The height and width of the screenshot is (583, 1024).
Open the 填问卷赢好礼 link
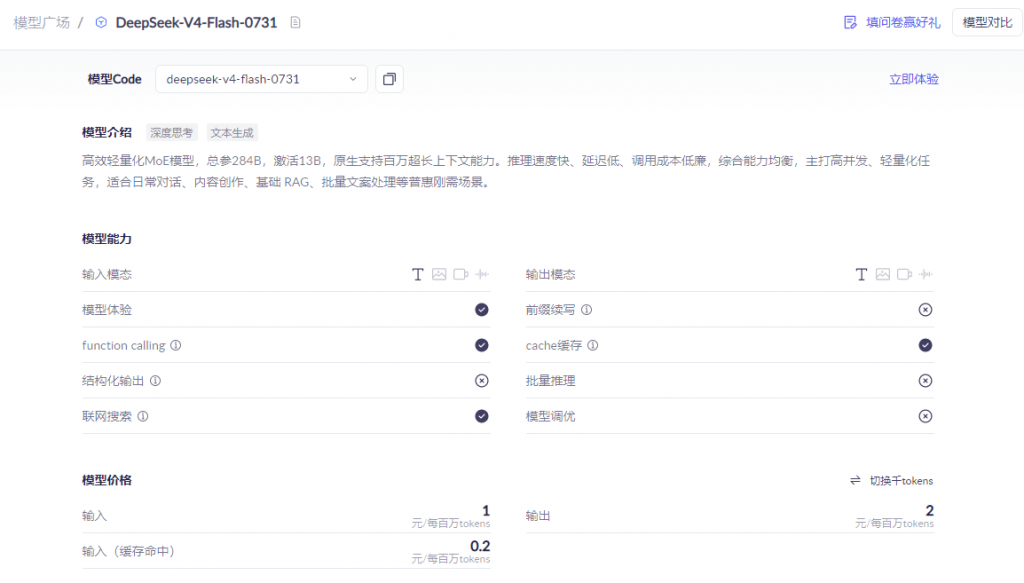[x=903, y=22]
